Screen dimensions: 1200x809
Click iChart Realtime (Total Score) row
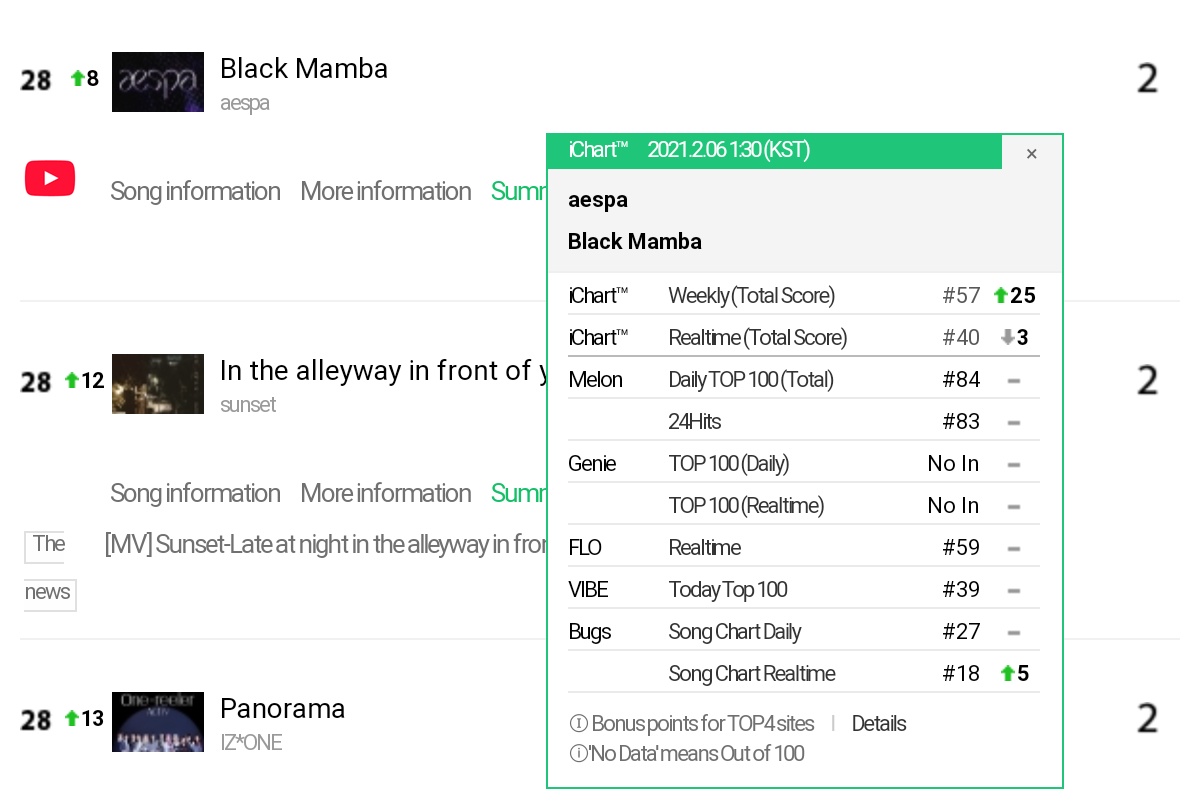click(x=804, y=337)
